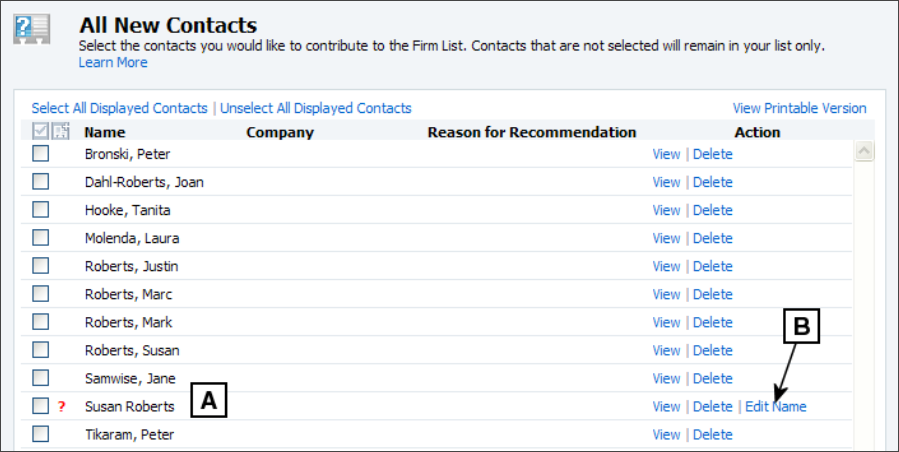This screenshot has height=452, width=899.
Task: Click the Company column header
Action: [x=280, y=133]
